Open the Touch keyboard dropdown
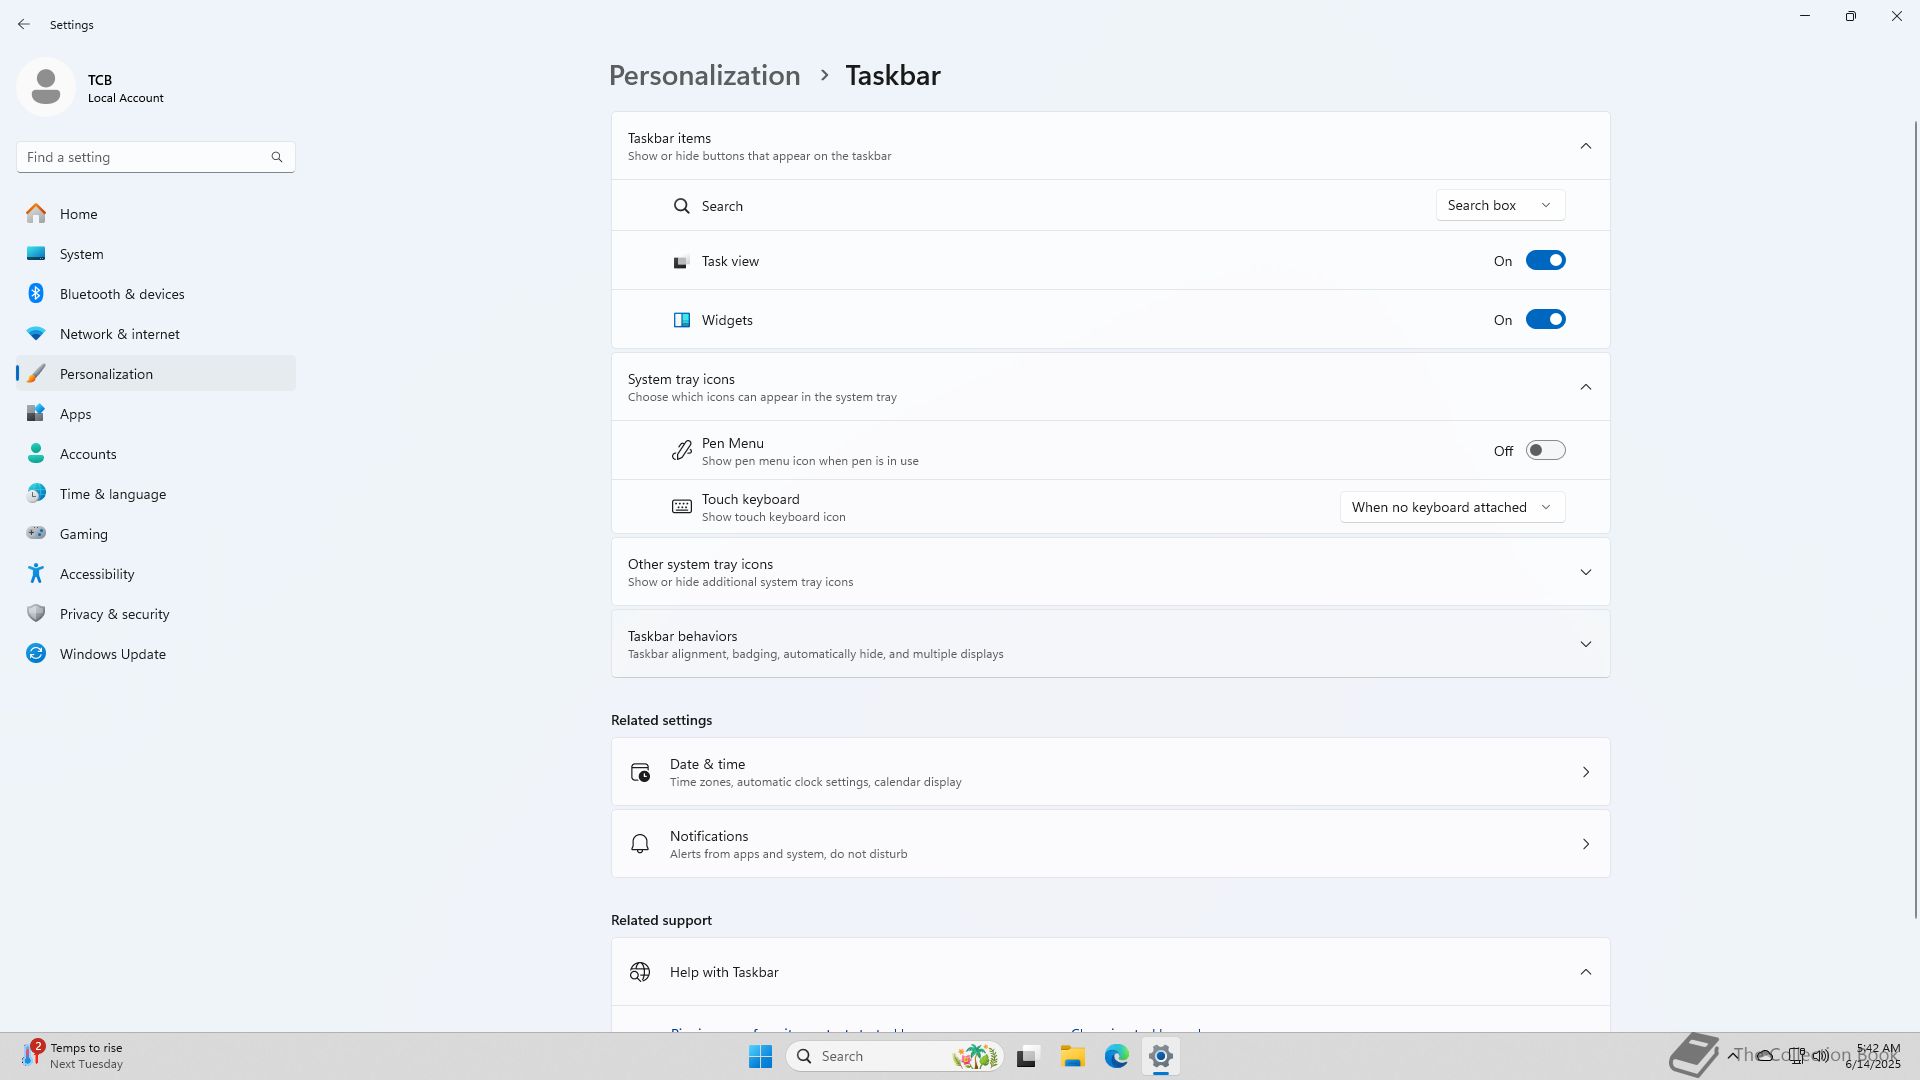This screenshot has height=1080, width=1920. [x=1451, y=507]
